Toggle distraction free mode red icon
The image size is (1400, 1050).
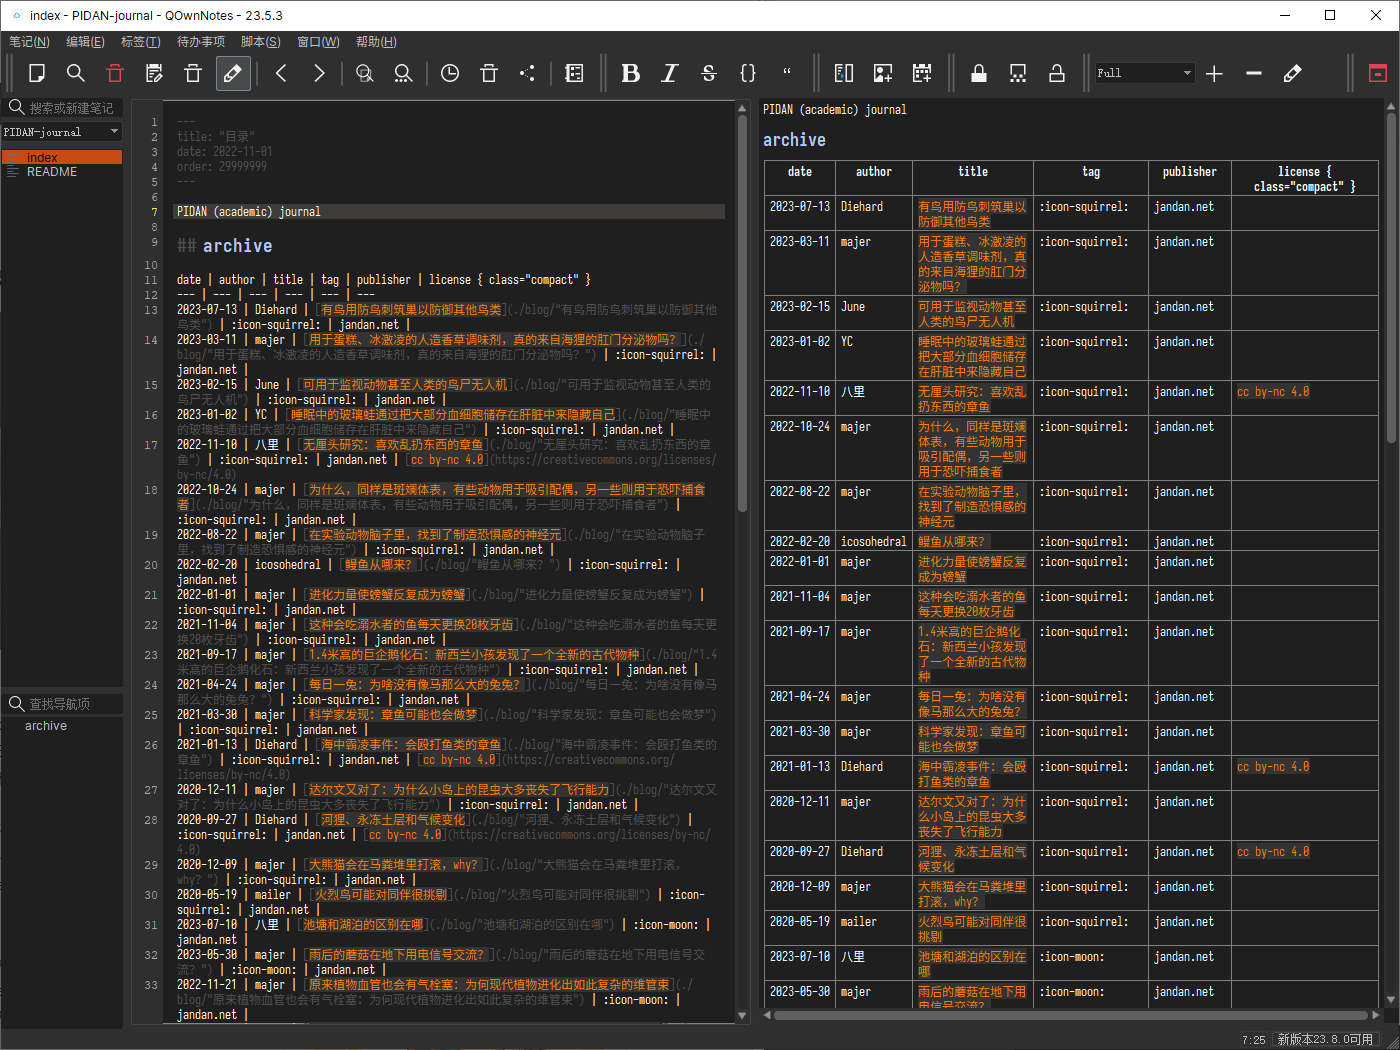[1378, 73]
